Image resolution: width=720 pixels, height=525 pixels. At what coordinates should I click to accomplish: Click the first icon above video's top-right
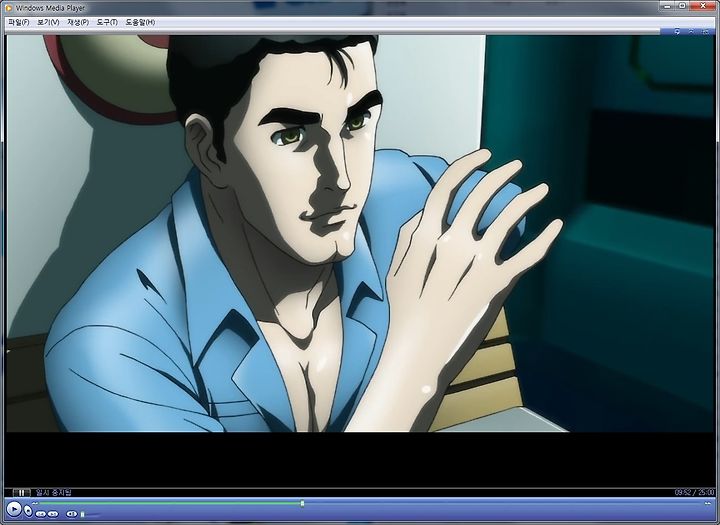tap(677, 31)
